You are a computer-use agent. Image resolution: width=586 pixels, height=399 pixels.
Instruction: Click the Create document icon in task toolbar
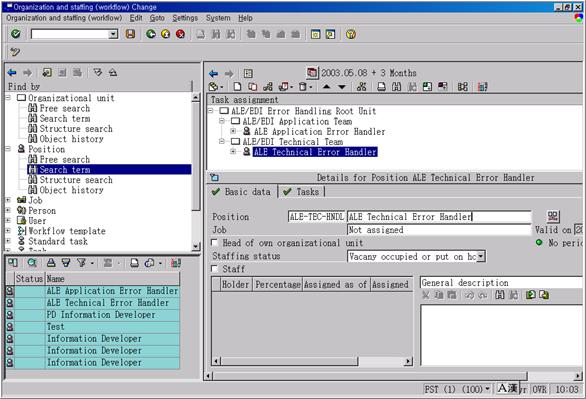(237, 87)
